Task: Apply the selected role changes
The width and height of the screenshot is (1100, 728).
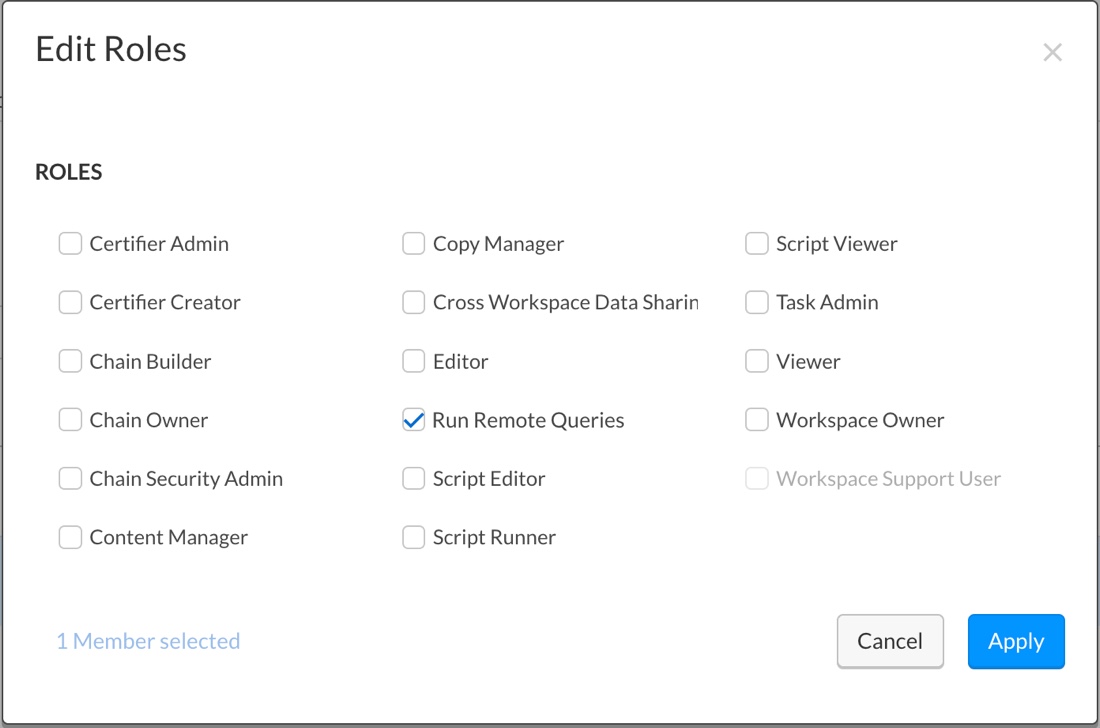Action: coord(1016,641)
